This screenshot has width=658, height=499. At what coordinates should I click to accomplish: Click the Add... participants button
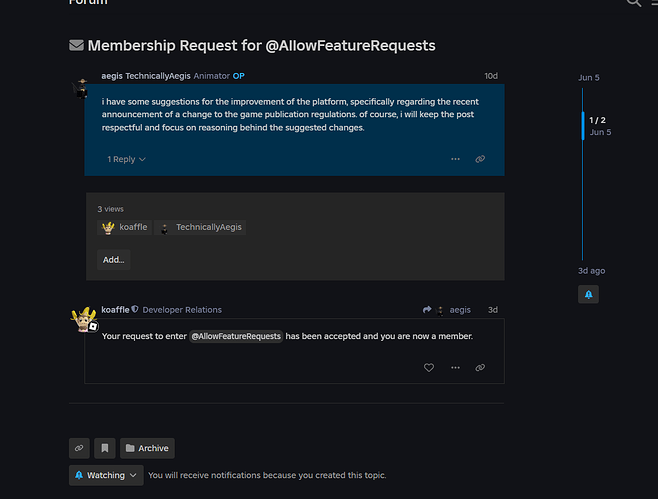(114, 260)
